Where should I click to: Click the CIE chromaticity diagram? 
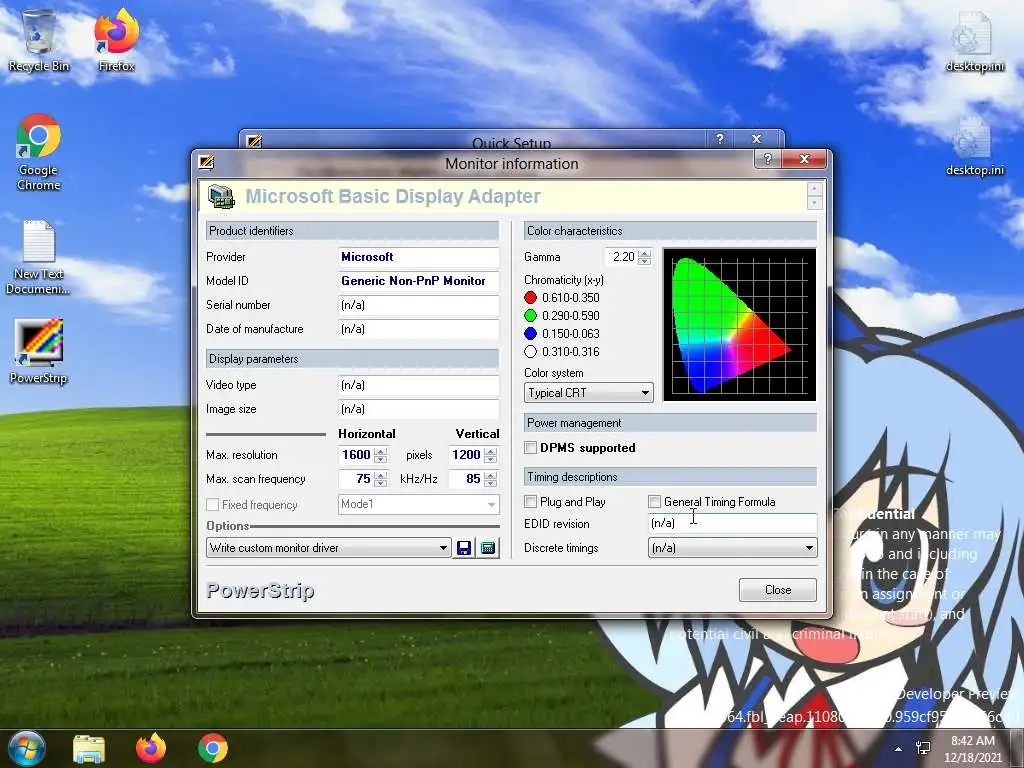[x=739, y=325]
